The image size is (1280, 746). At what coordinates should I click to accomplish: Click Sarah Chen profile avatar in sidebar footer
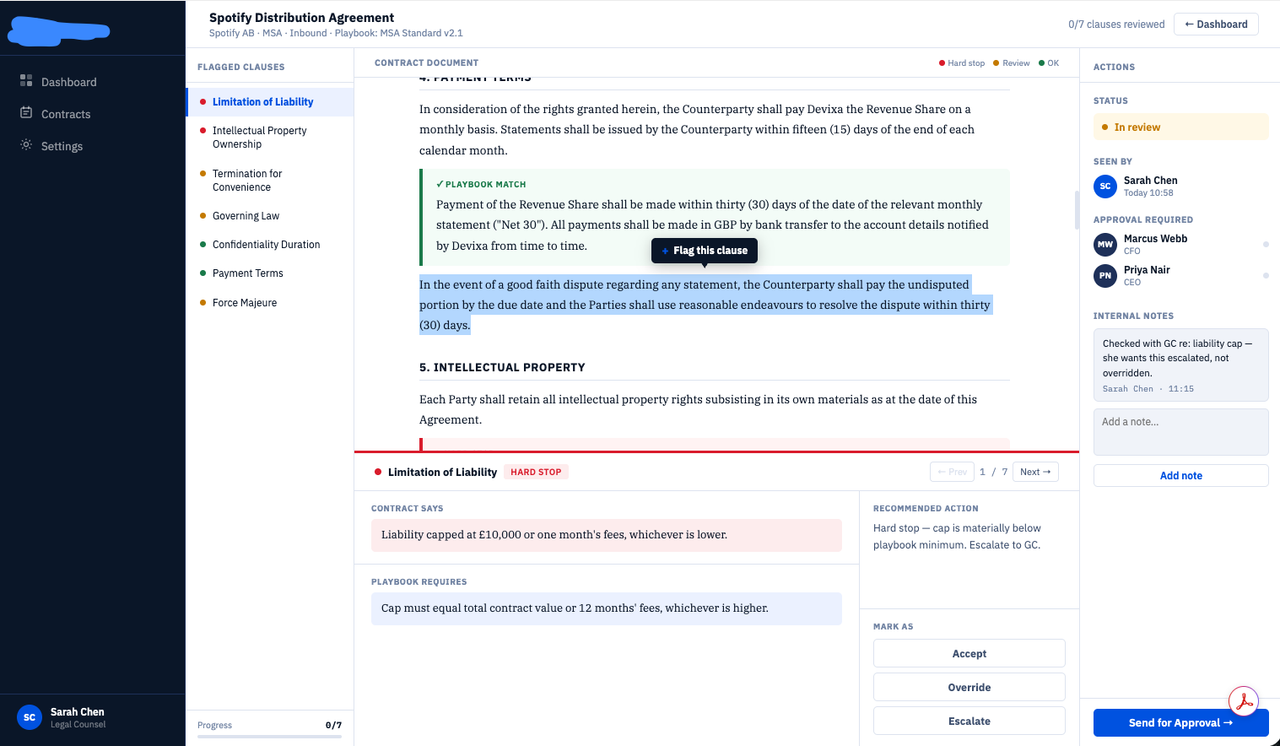click(x=29, y=717)
